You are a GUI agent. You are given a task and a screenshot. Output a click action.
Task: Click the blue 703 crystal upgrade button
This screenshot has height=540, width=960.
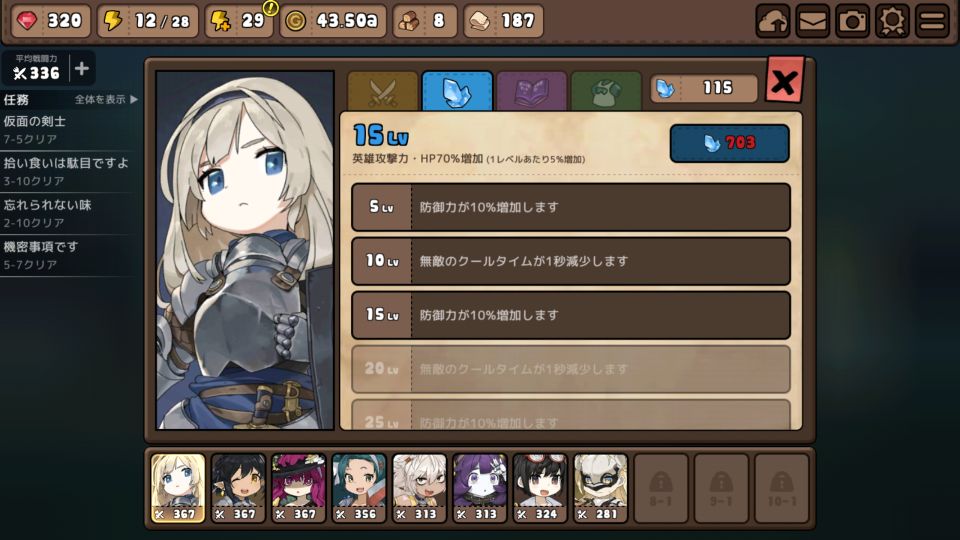click(729, 143)
